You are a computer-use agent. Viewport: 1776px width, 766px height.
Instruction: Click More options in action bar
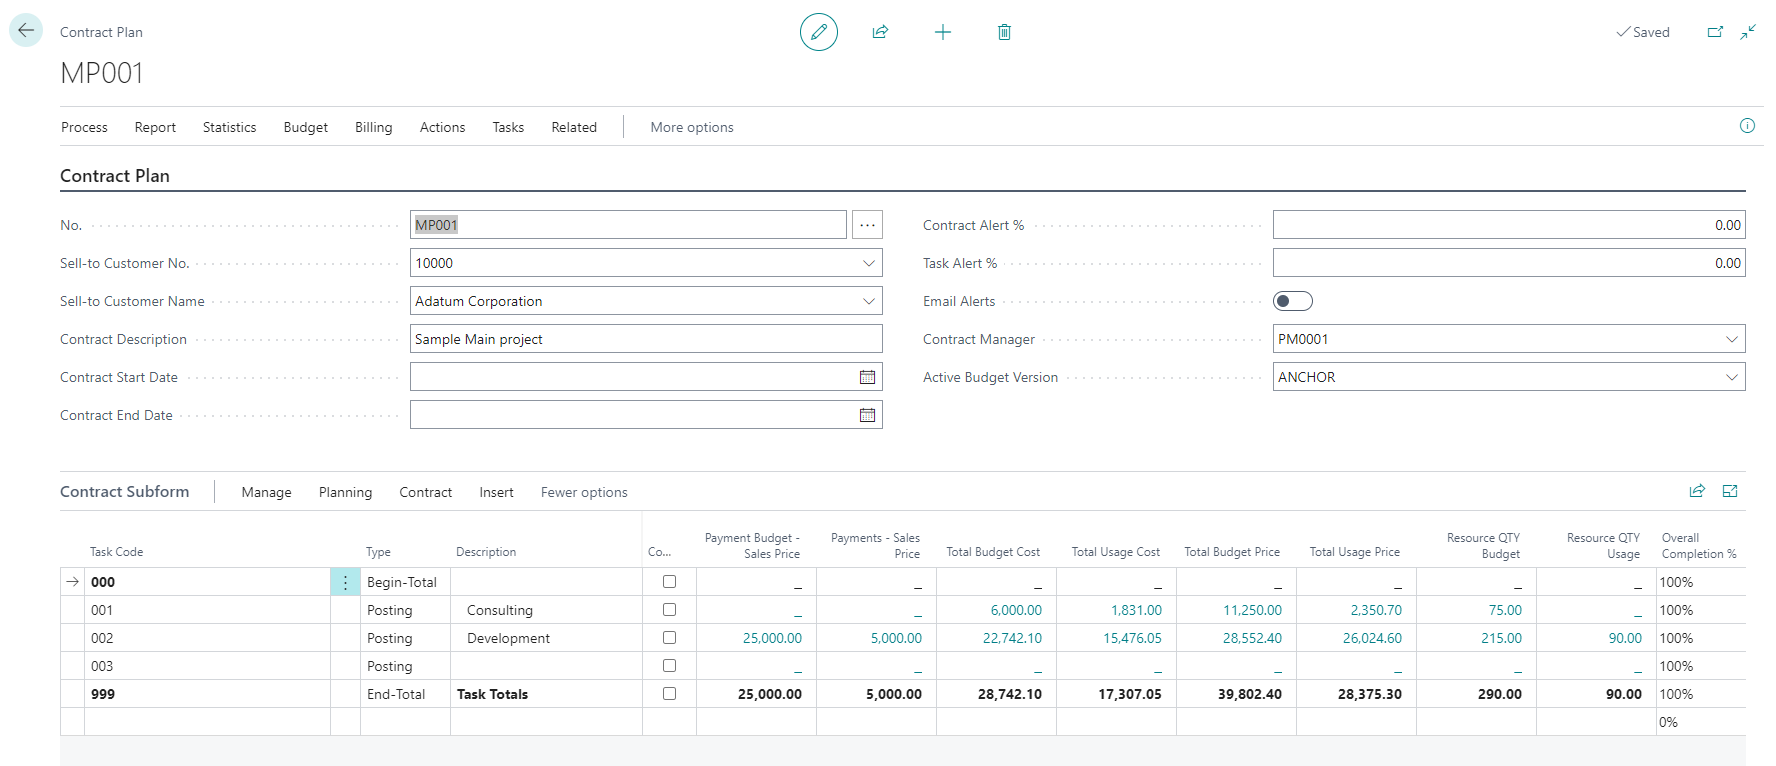click(692, 127)
